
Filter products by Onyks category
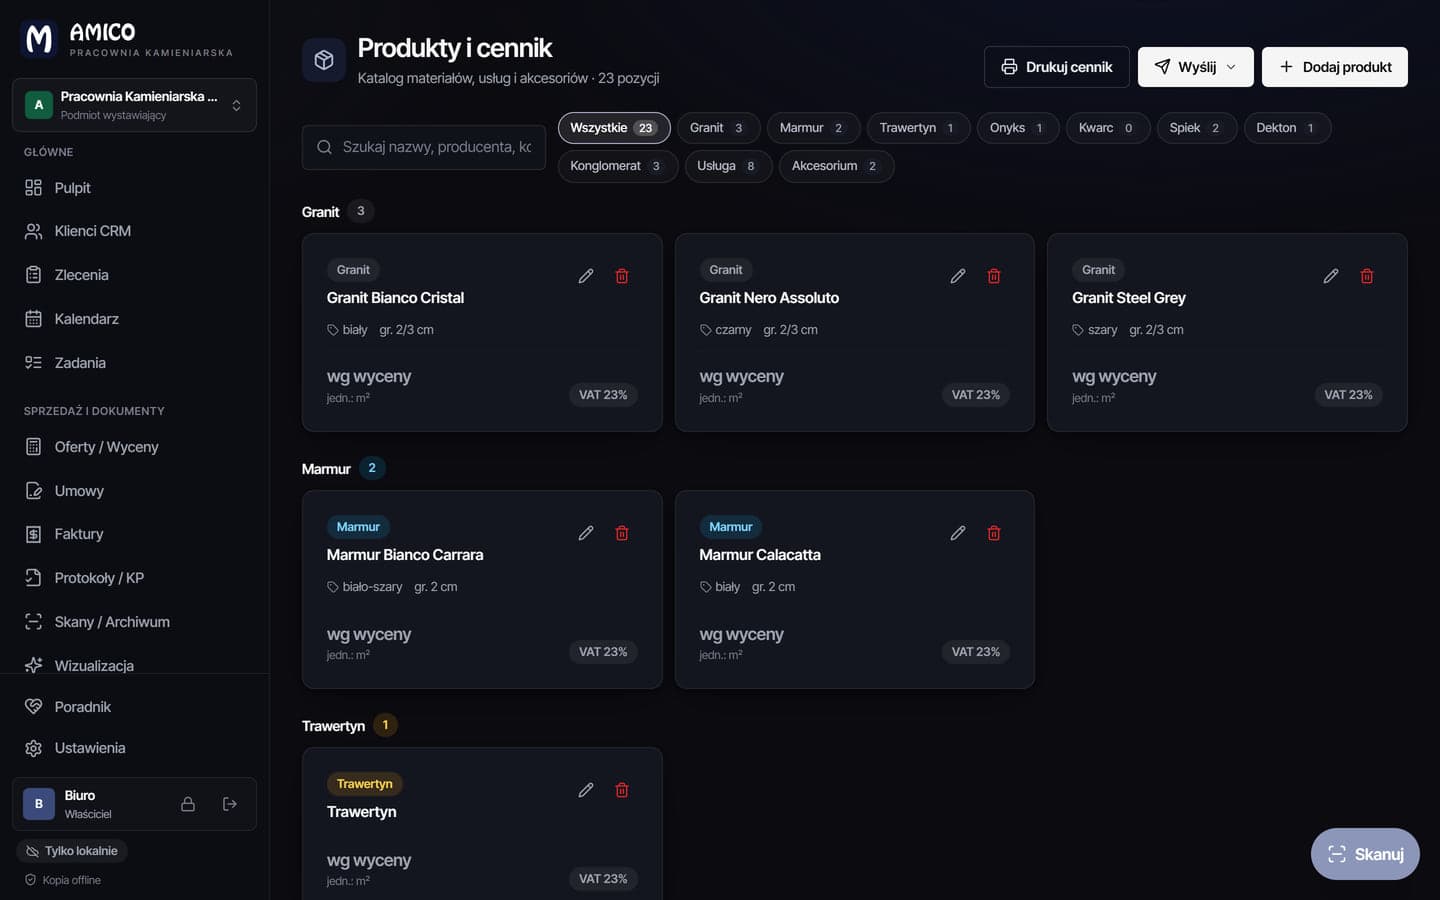point(1018,128)
